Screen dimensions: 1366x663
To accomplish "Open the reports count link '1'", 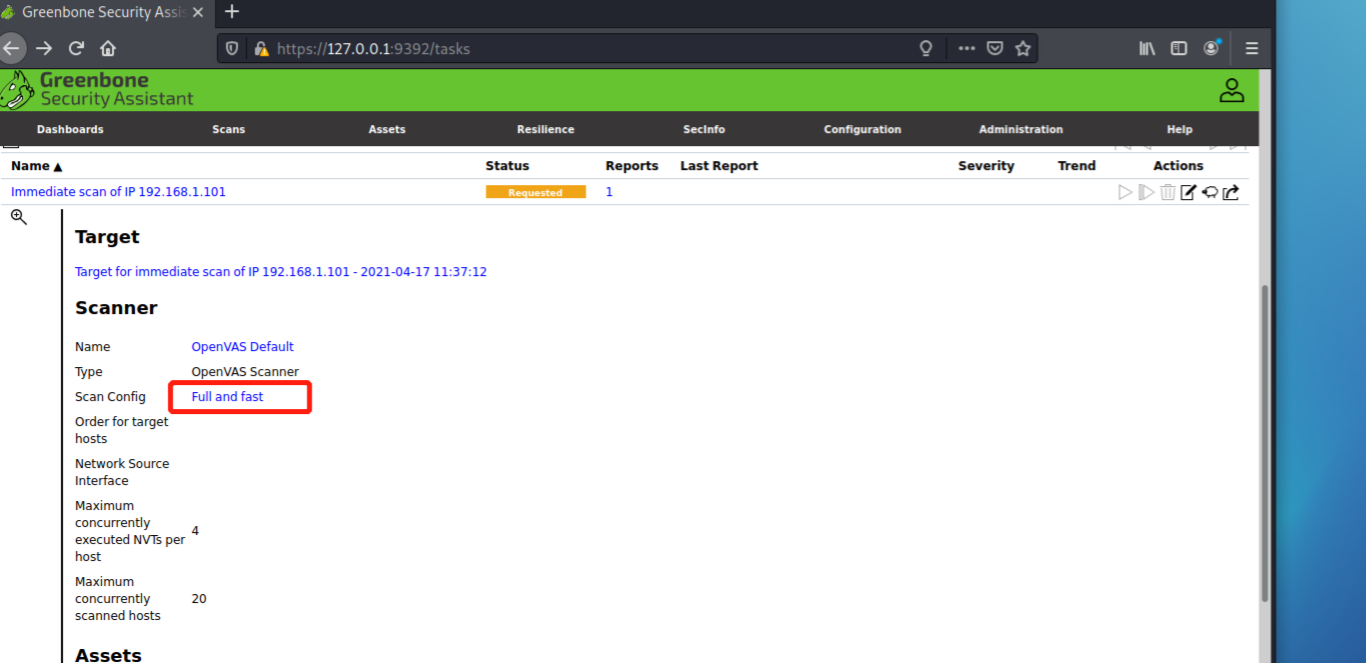I will [609, 192].
